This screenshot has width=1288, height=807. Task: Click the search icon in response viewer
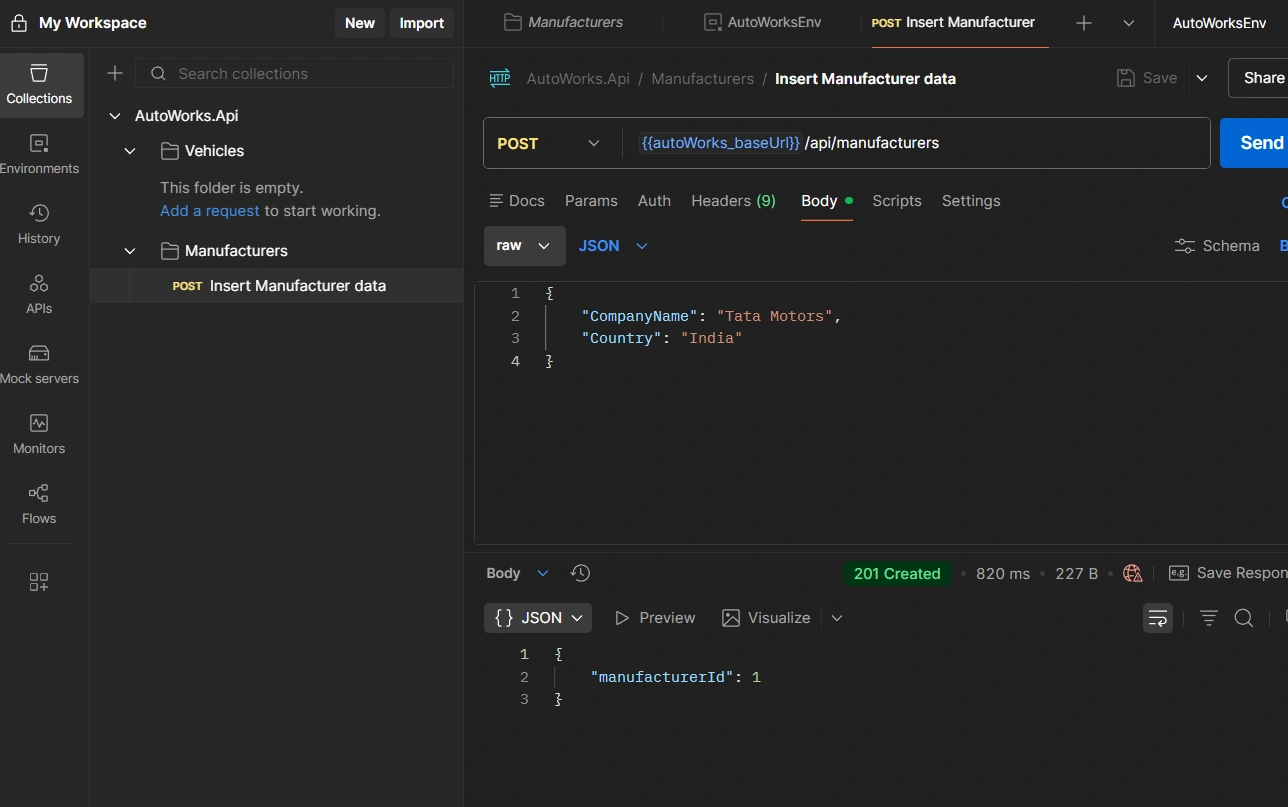(1244, 618)
